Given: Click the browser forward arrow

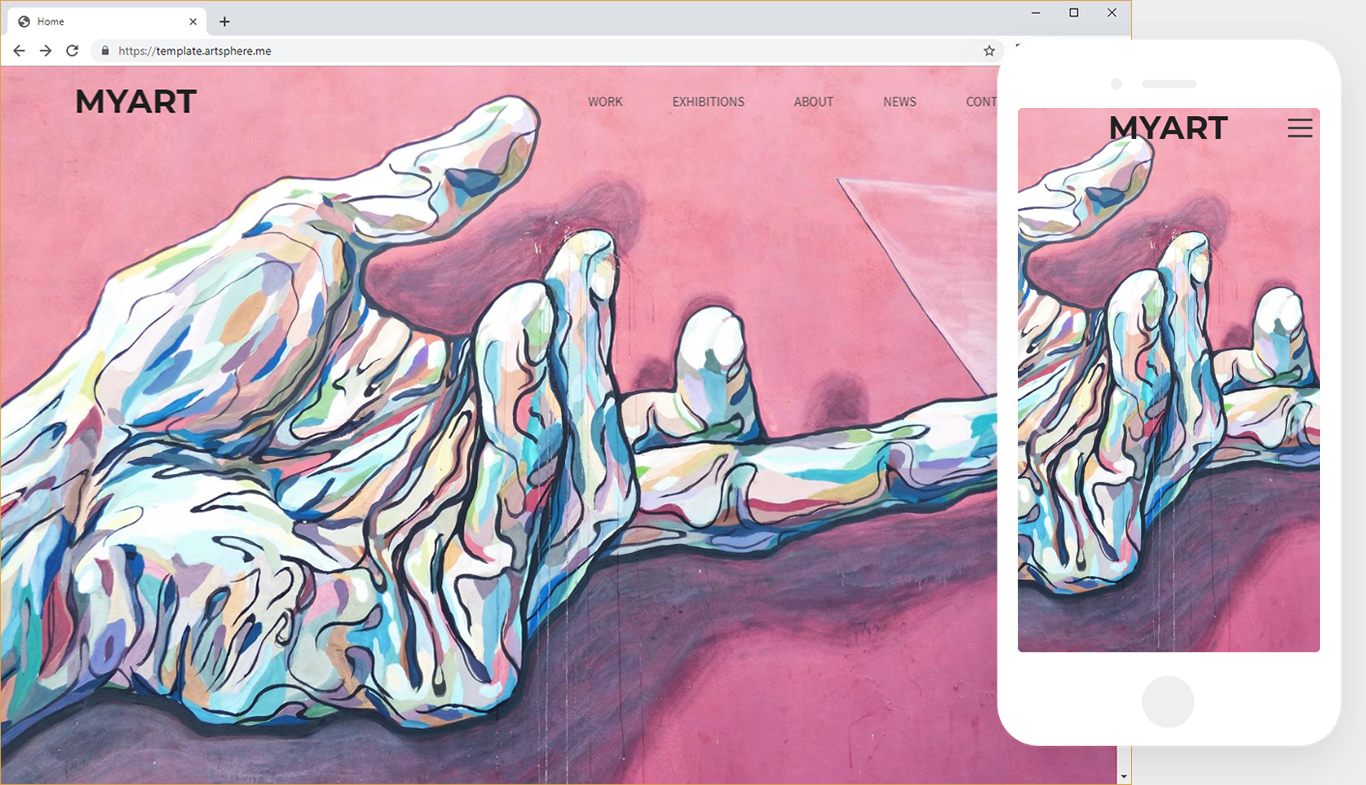Looking at the screenshot, I should pos(45,51).
